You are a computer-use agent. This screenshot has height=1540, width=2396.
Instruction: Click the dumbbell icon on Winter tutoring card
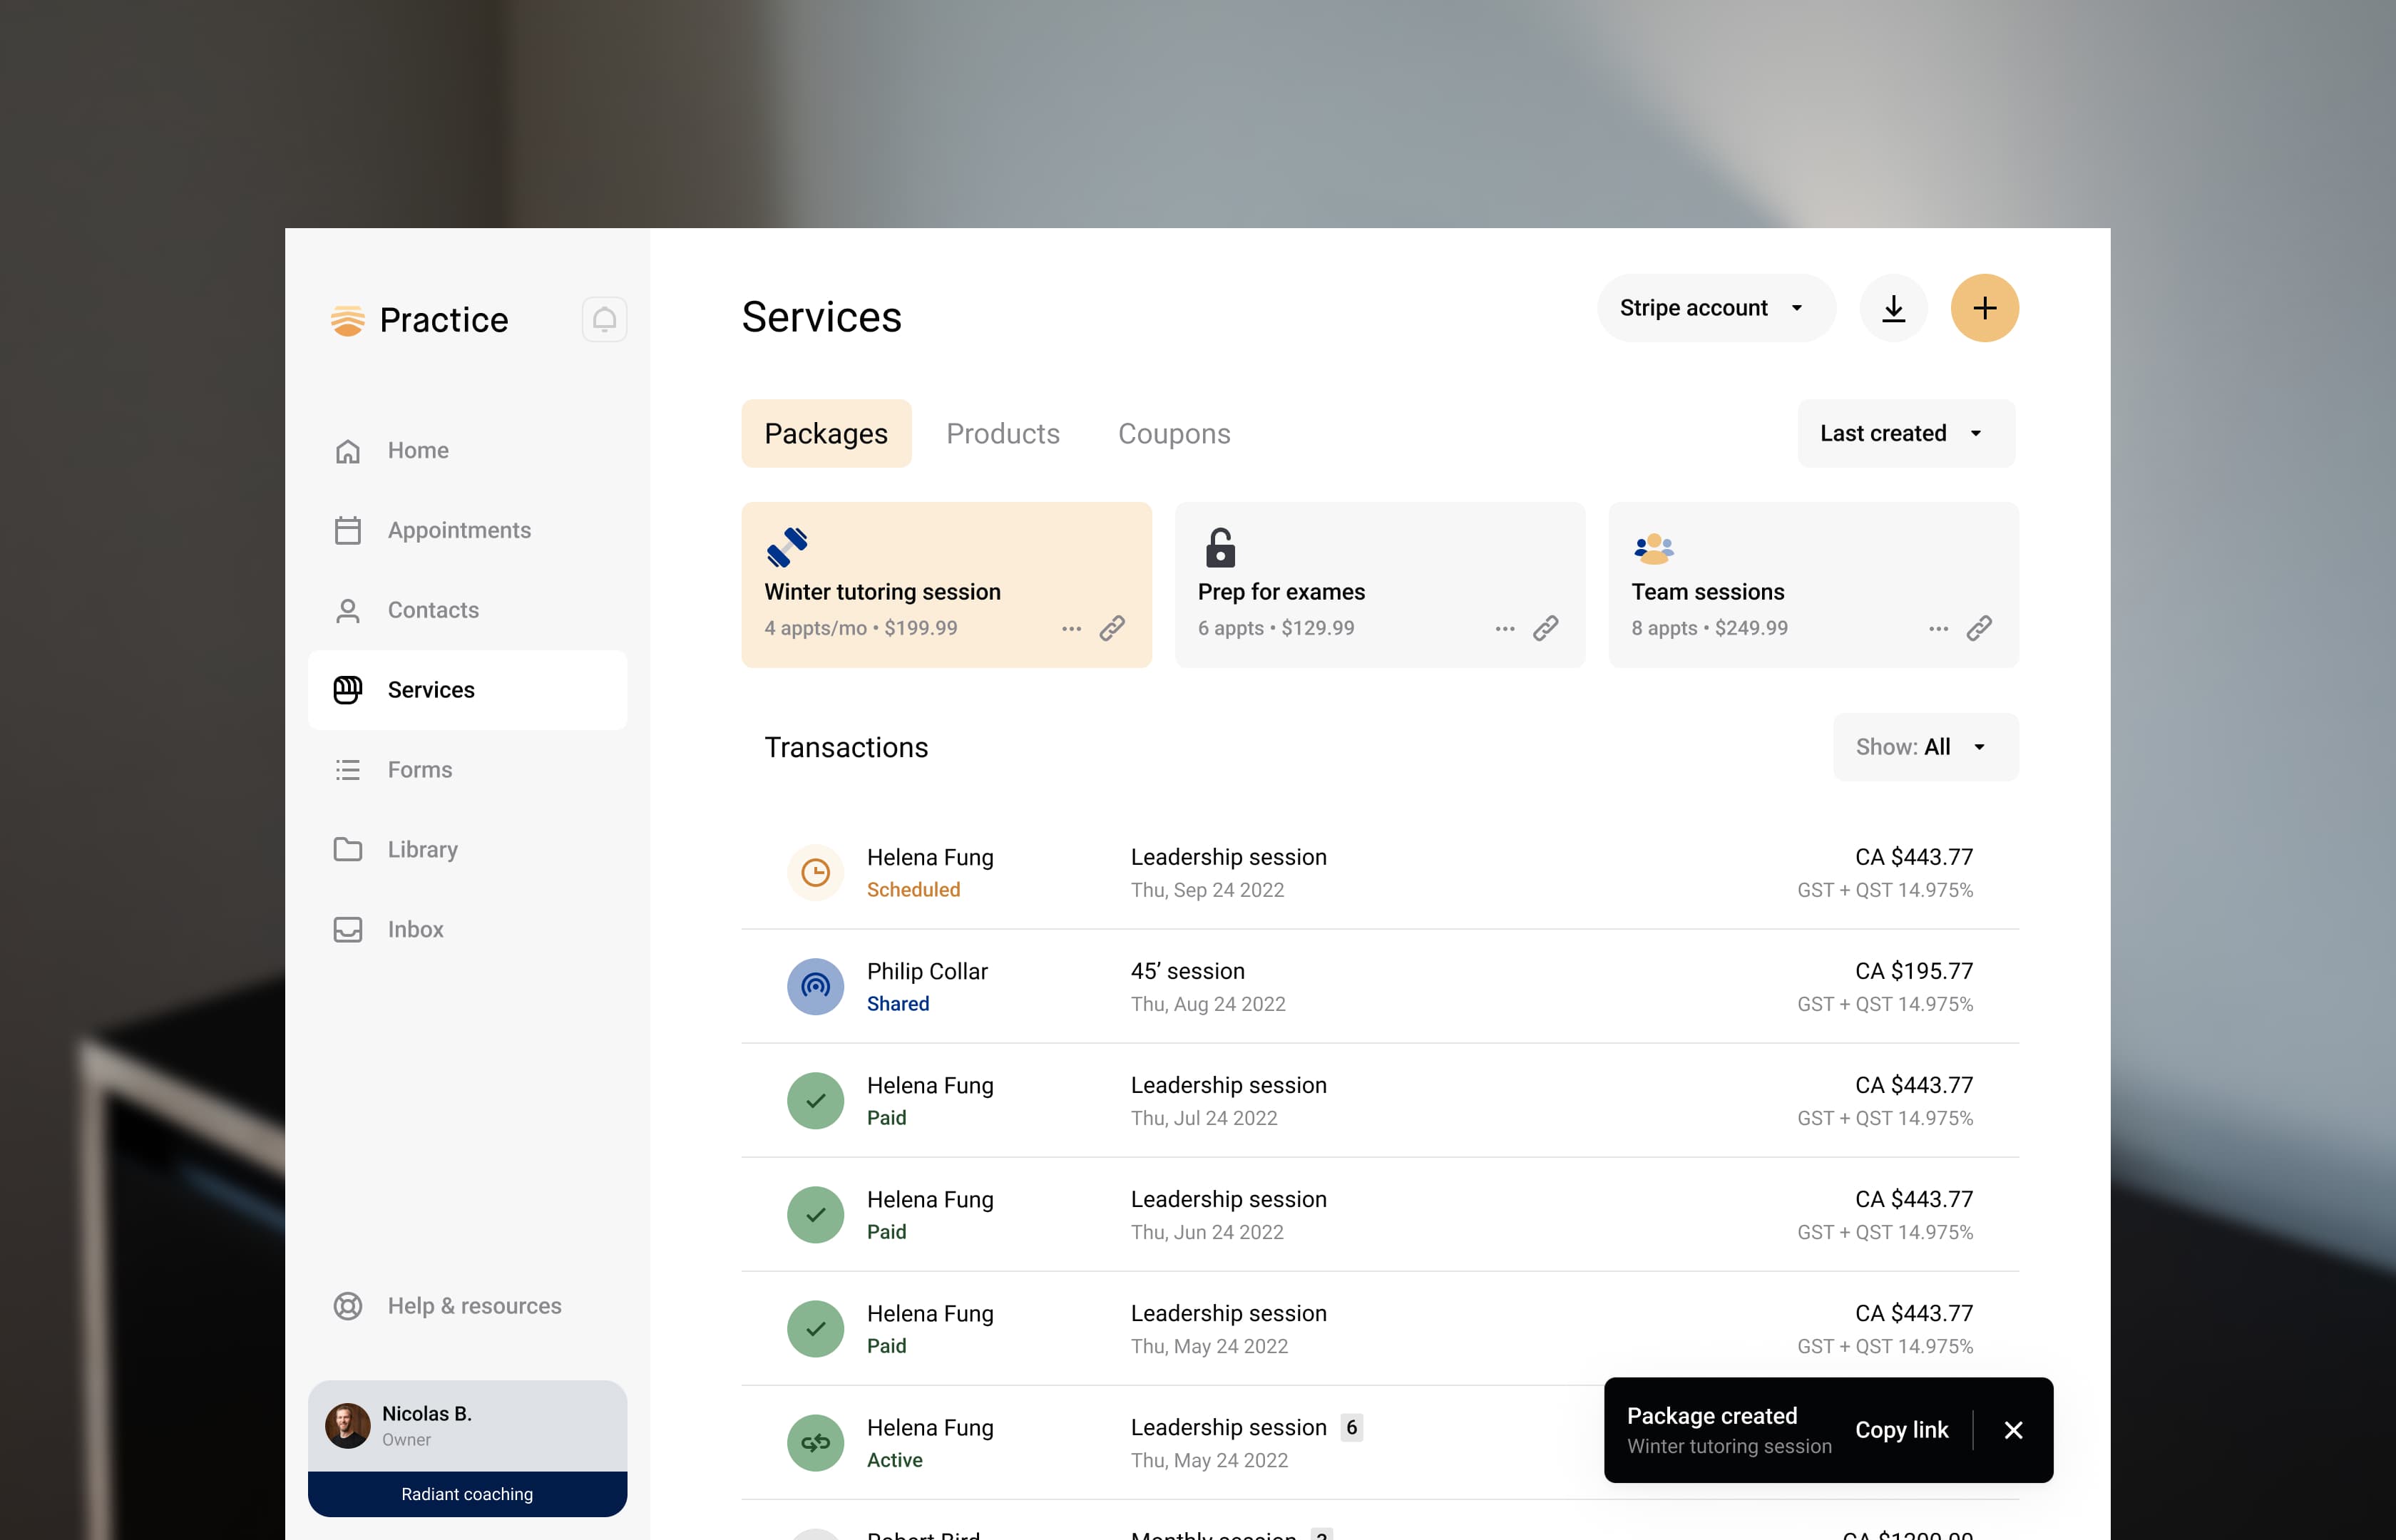click(786, 547)
